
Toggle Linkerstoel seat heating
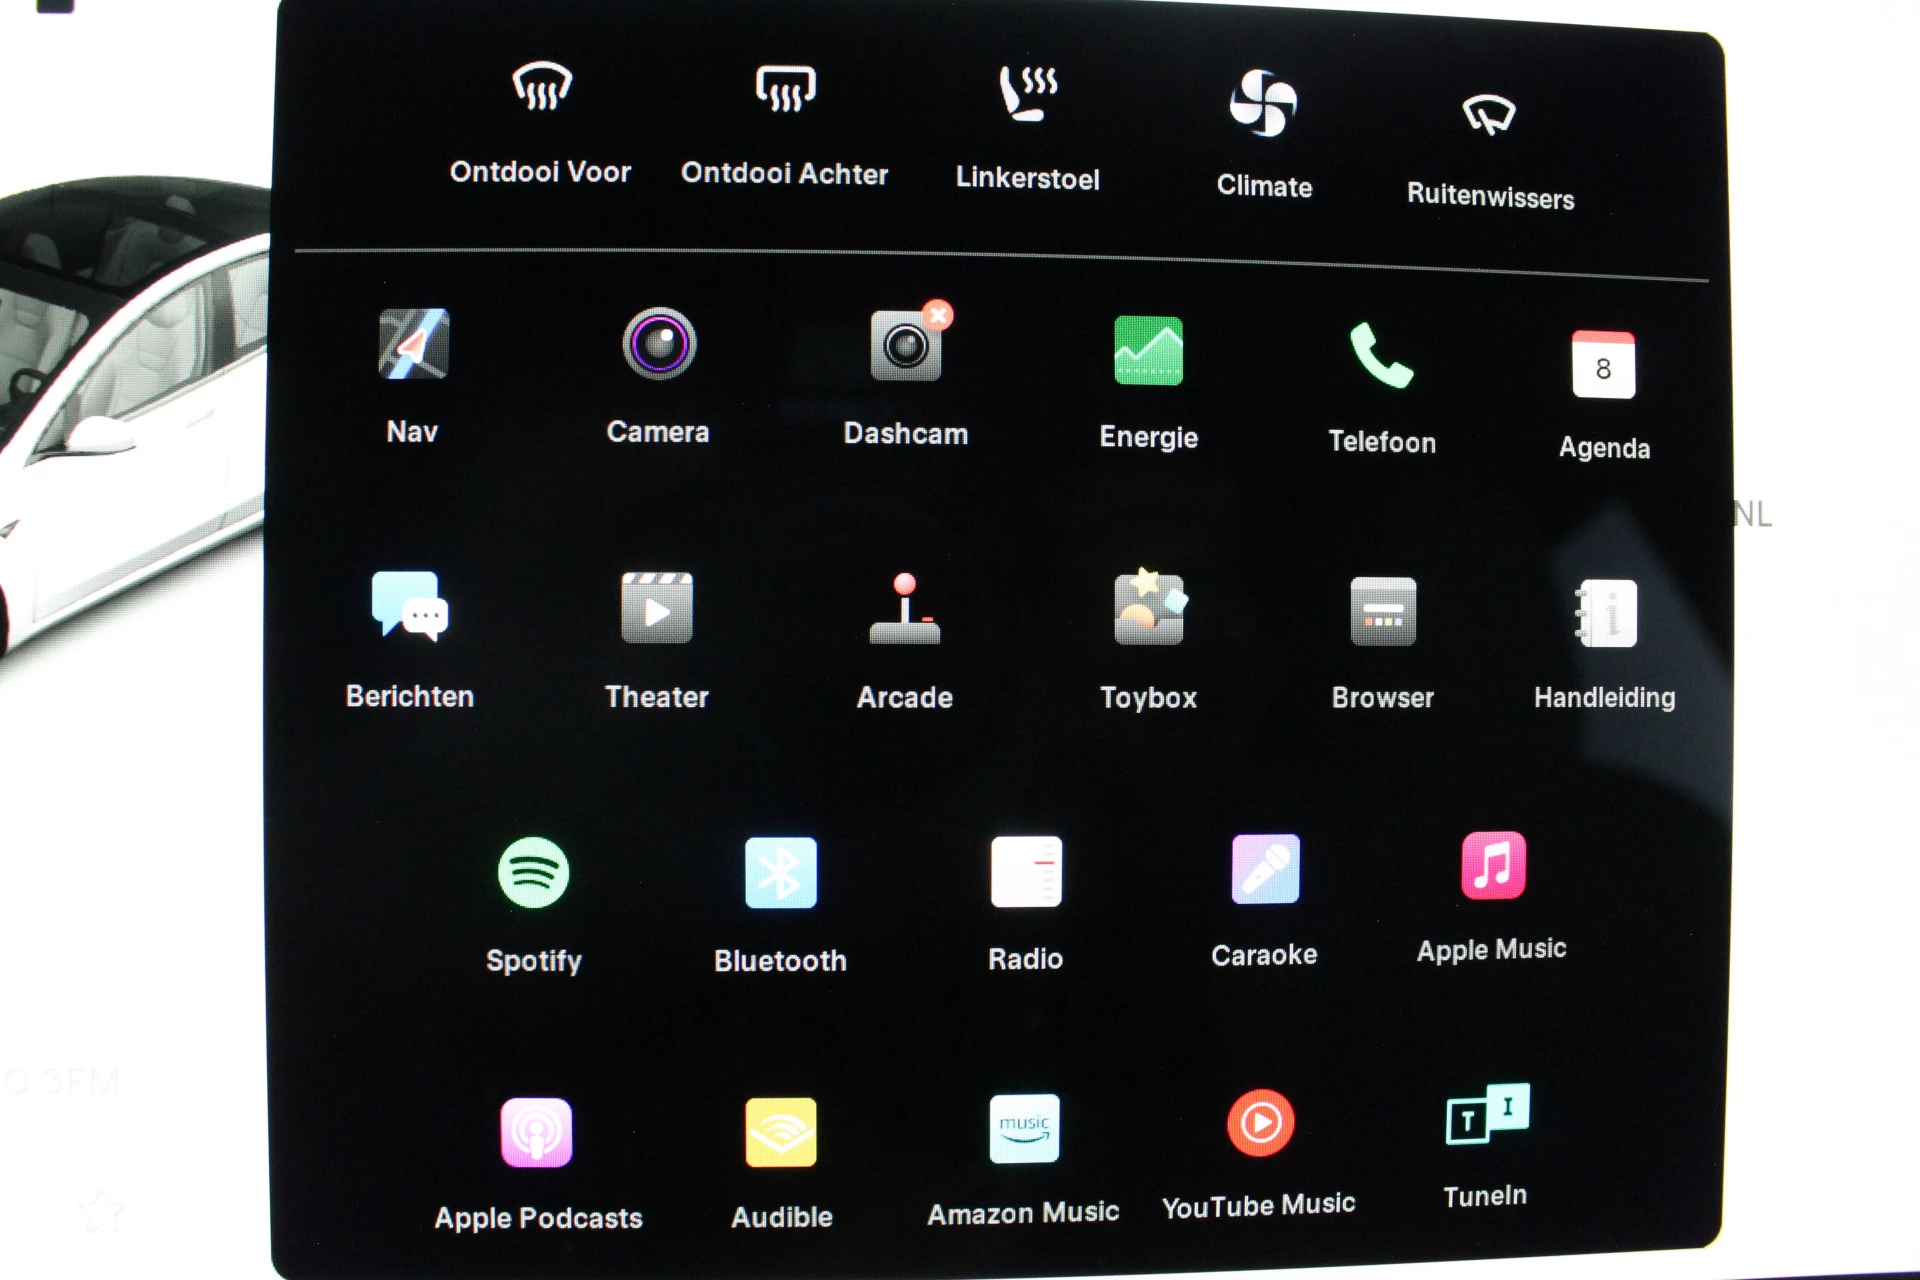tap(1028, 94)
